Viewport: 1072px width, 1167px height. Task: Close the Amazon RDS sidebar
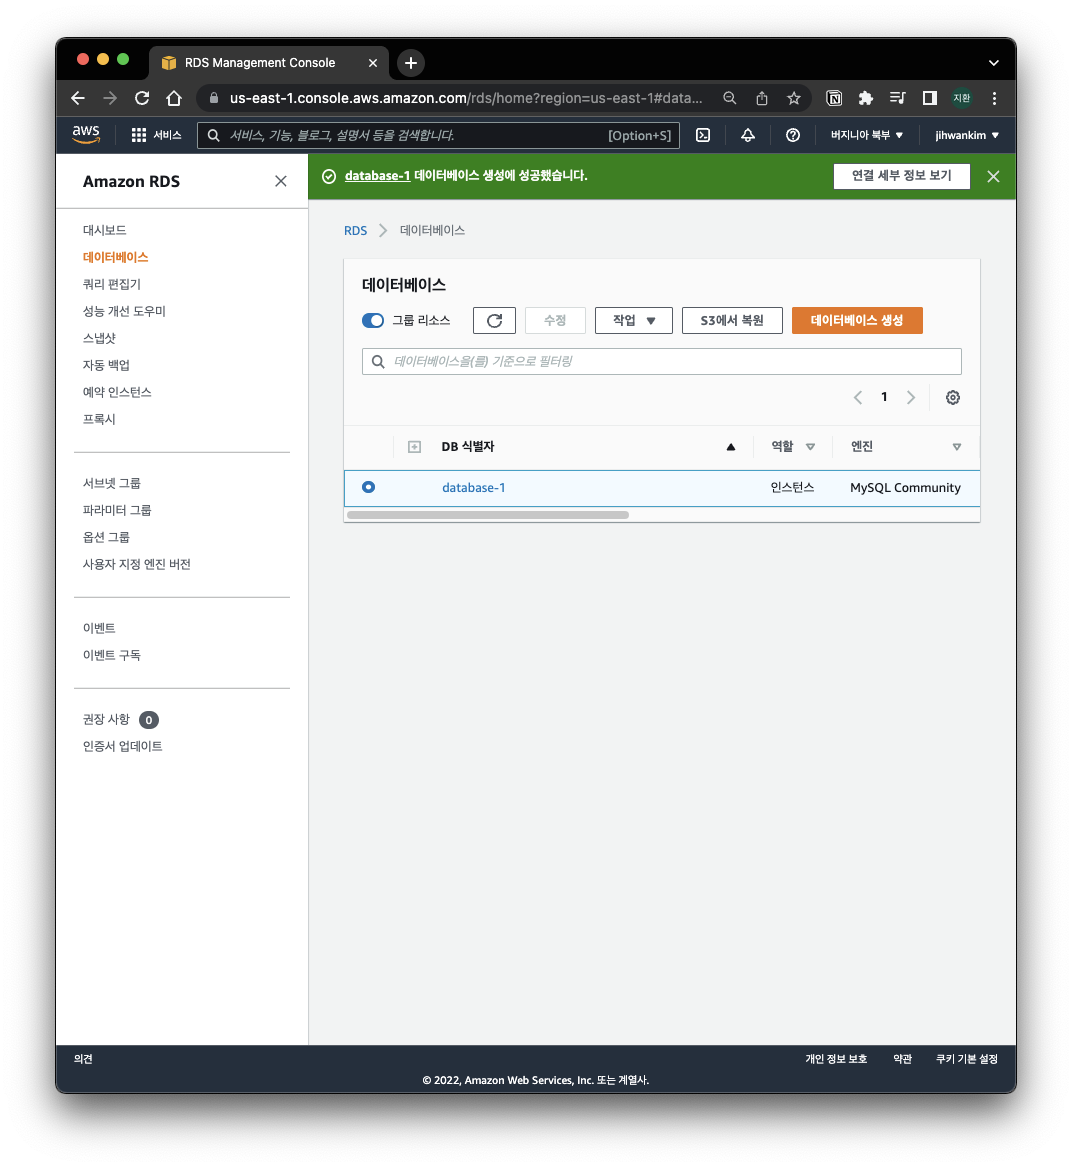point(281,181)
